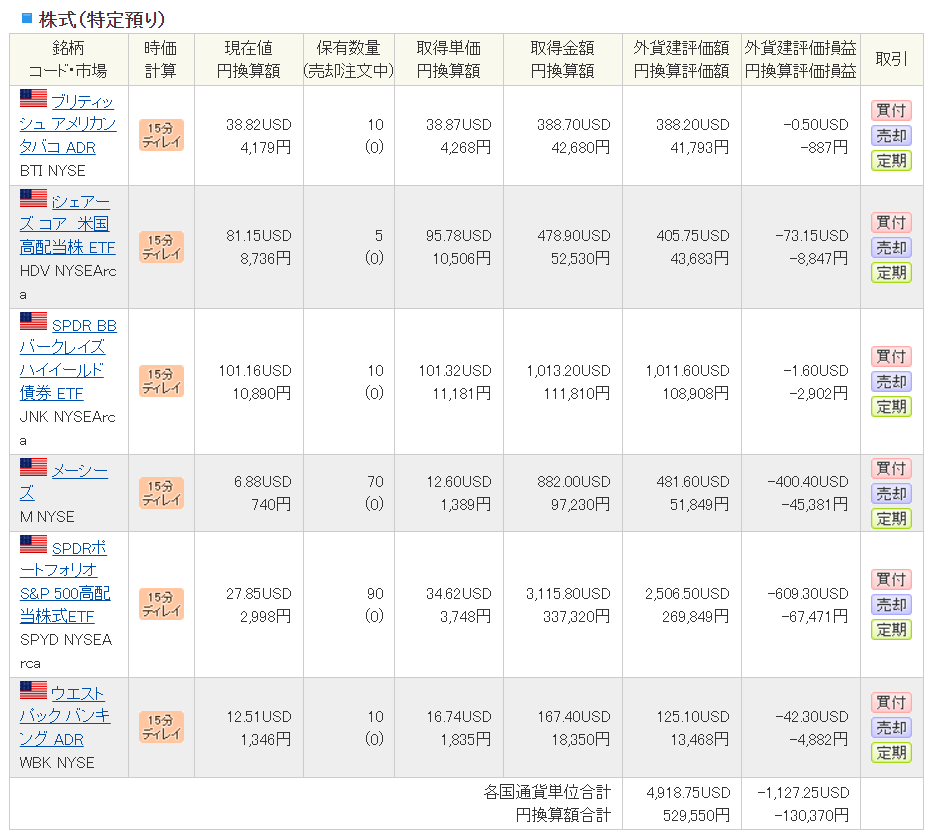Click the 取引 column header
This screenshot has height=839, width=930.
[x=891, y=59]
